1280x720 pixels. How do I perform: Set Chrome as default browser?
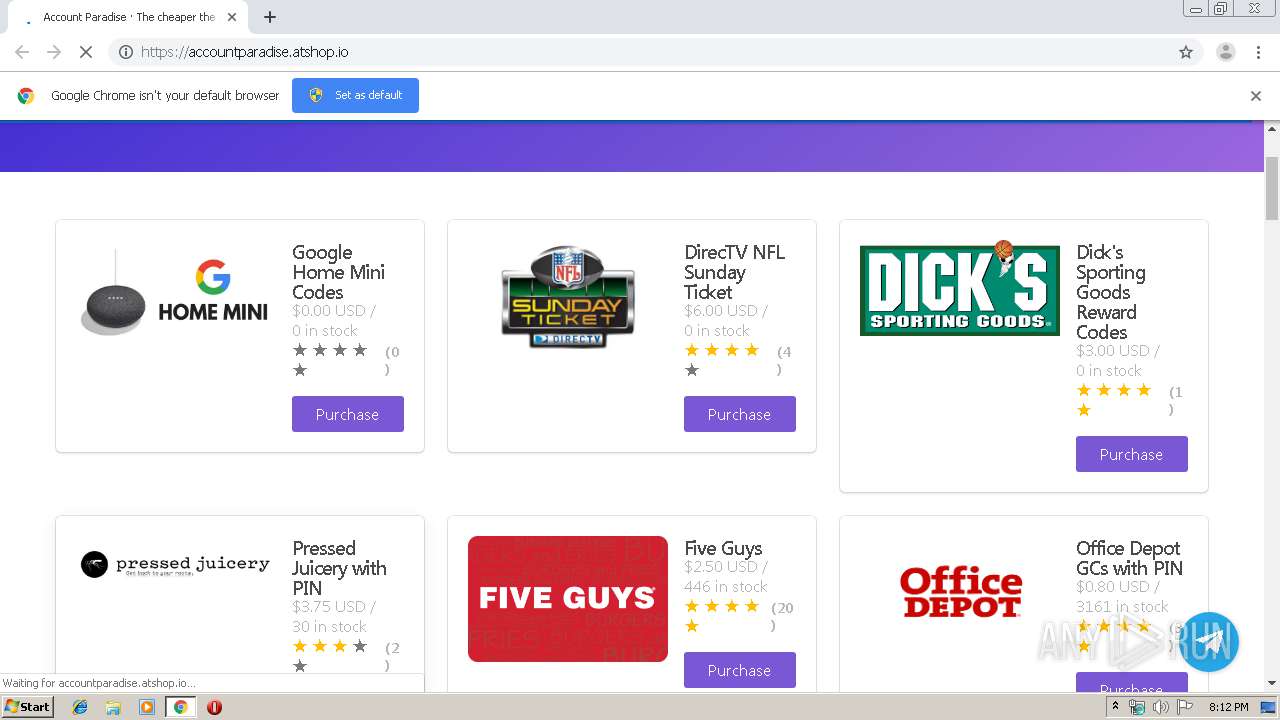click(x=355, y=95)
